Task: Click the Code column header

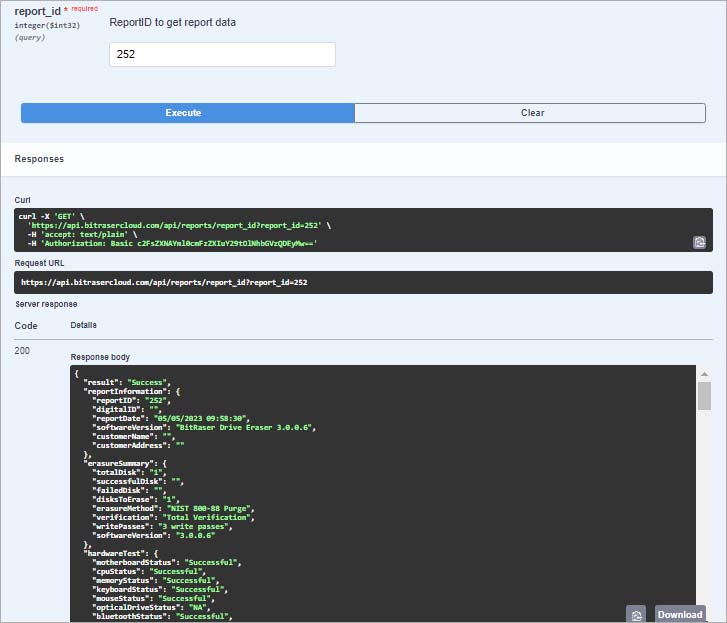Action: (x=26, y=325)
